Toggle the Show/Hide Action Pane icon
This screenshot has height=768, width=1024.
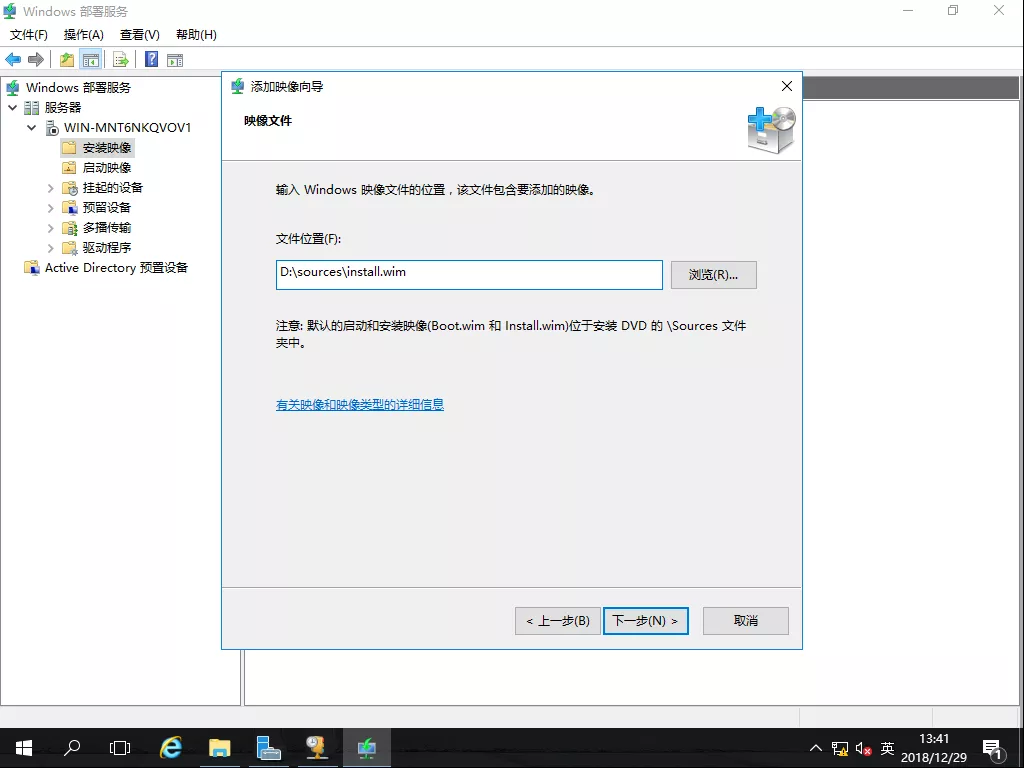click(x=174, y=59)
